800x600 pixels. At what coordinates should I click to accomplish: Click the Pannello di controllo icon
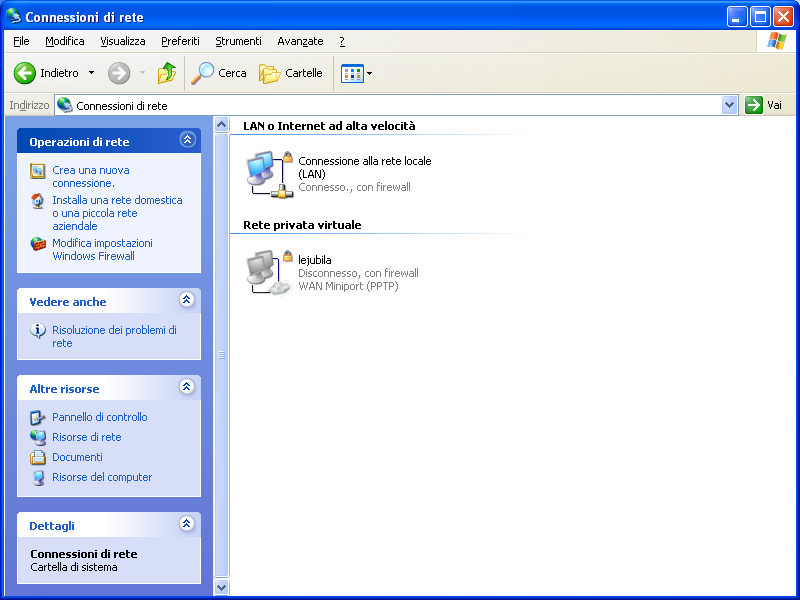pyautogui.click(x=38, y=417)
